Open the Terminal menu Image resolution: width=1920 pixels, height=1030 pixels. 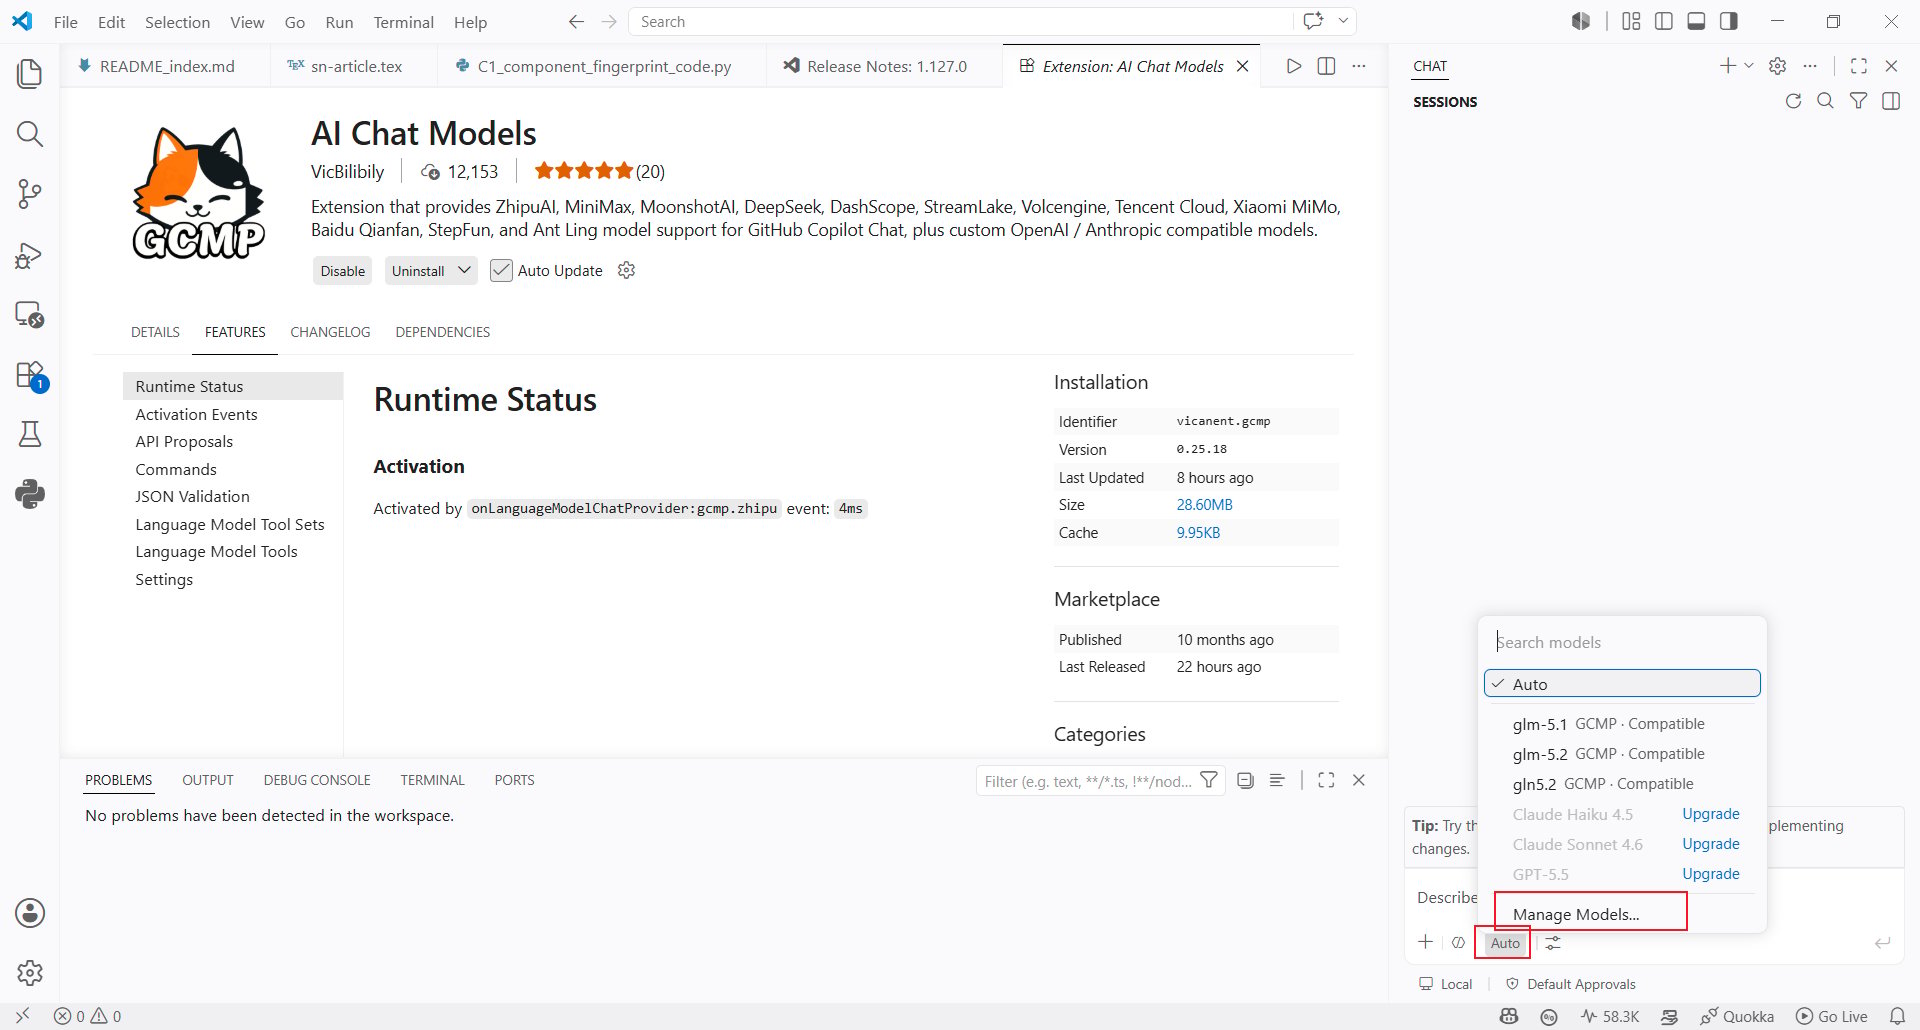(403, 22)
